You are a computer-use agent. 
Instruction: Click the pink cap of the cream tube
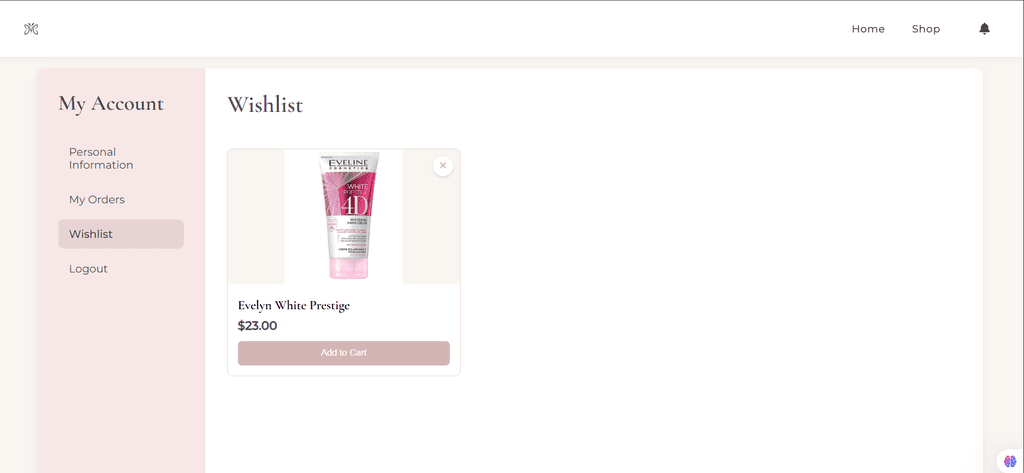point(348,267)
